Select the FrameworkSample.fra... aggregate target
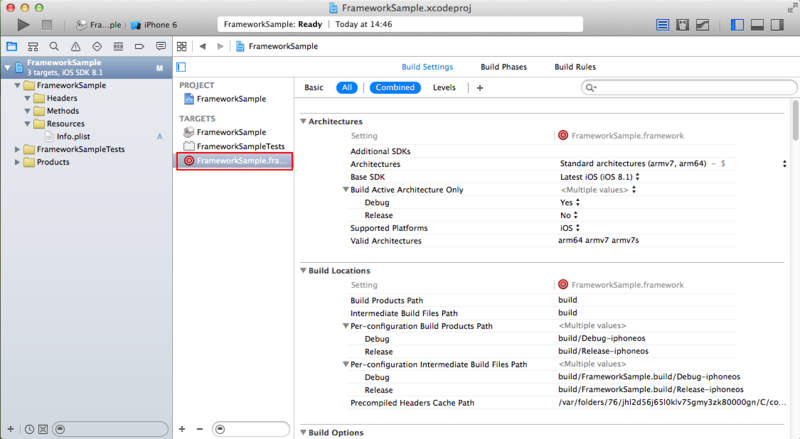 click(x=235, y=161)
